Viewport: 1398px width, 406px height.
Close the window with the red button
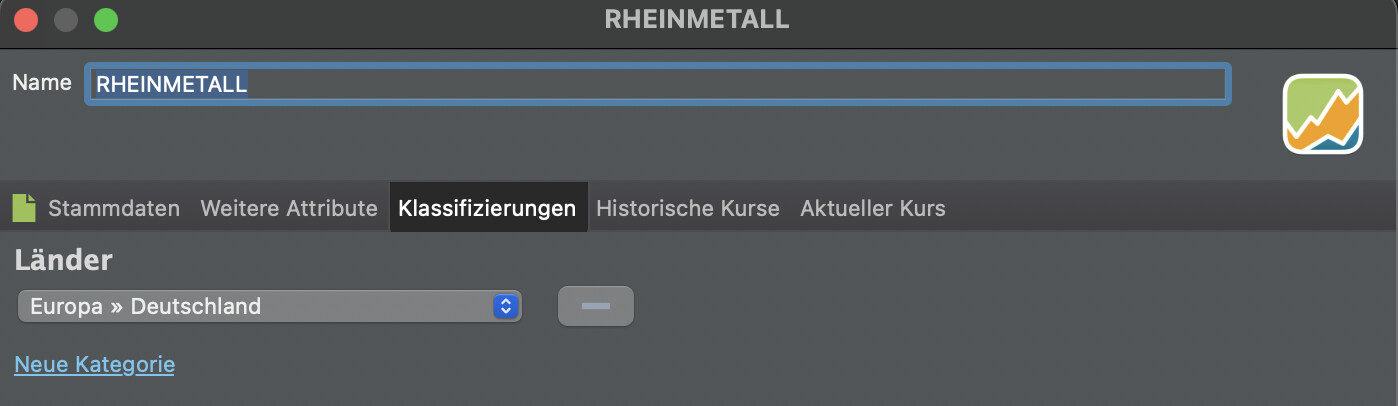point(26,20)
